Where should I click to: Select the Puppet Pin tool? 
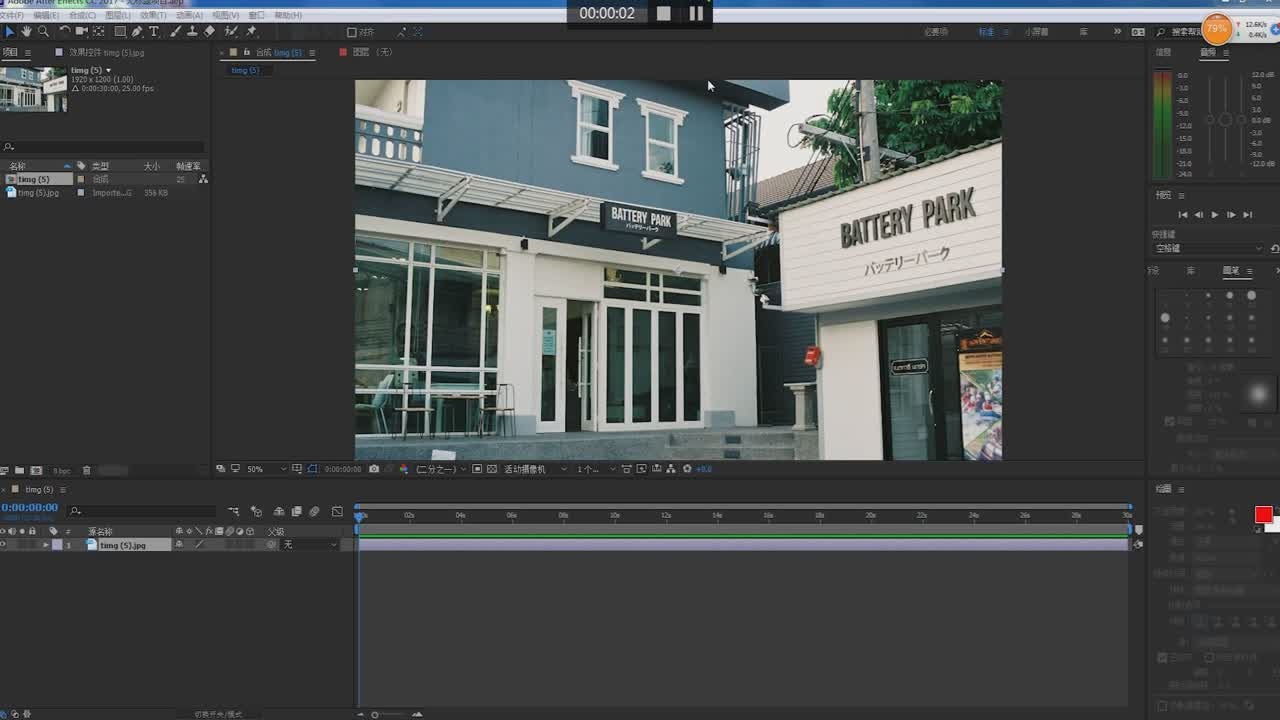click(x=251, y=32)
